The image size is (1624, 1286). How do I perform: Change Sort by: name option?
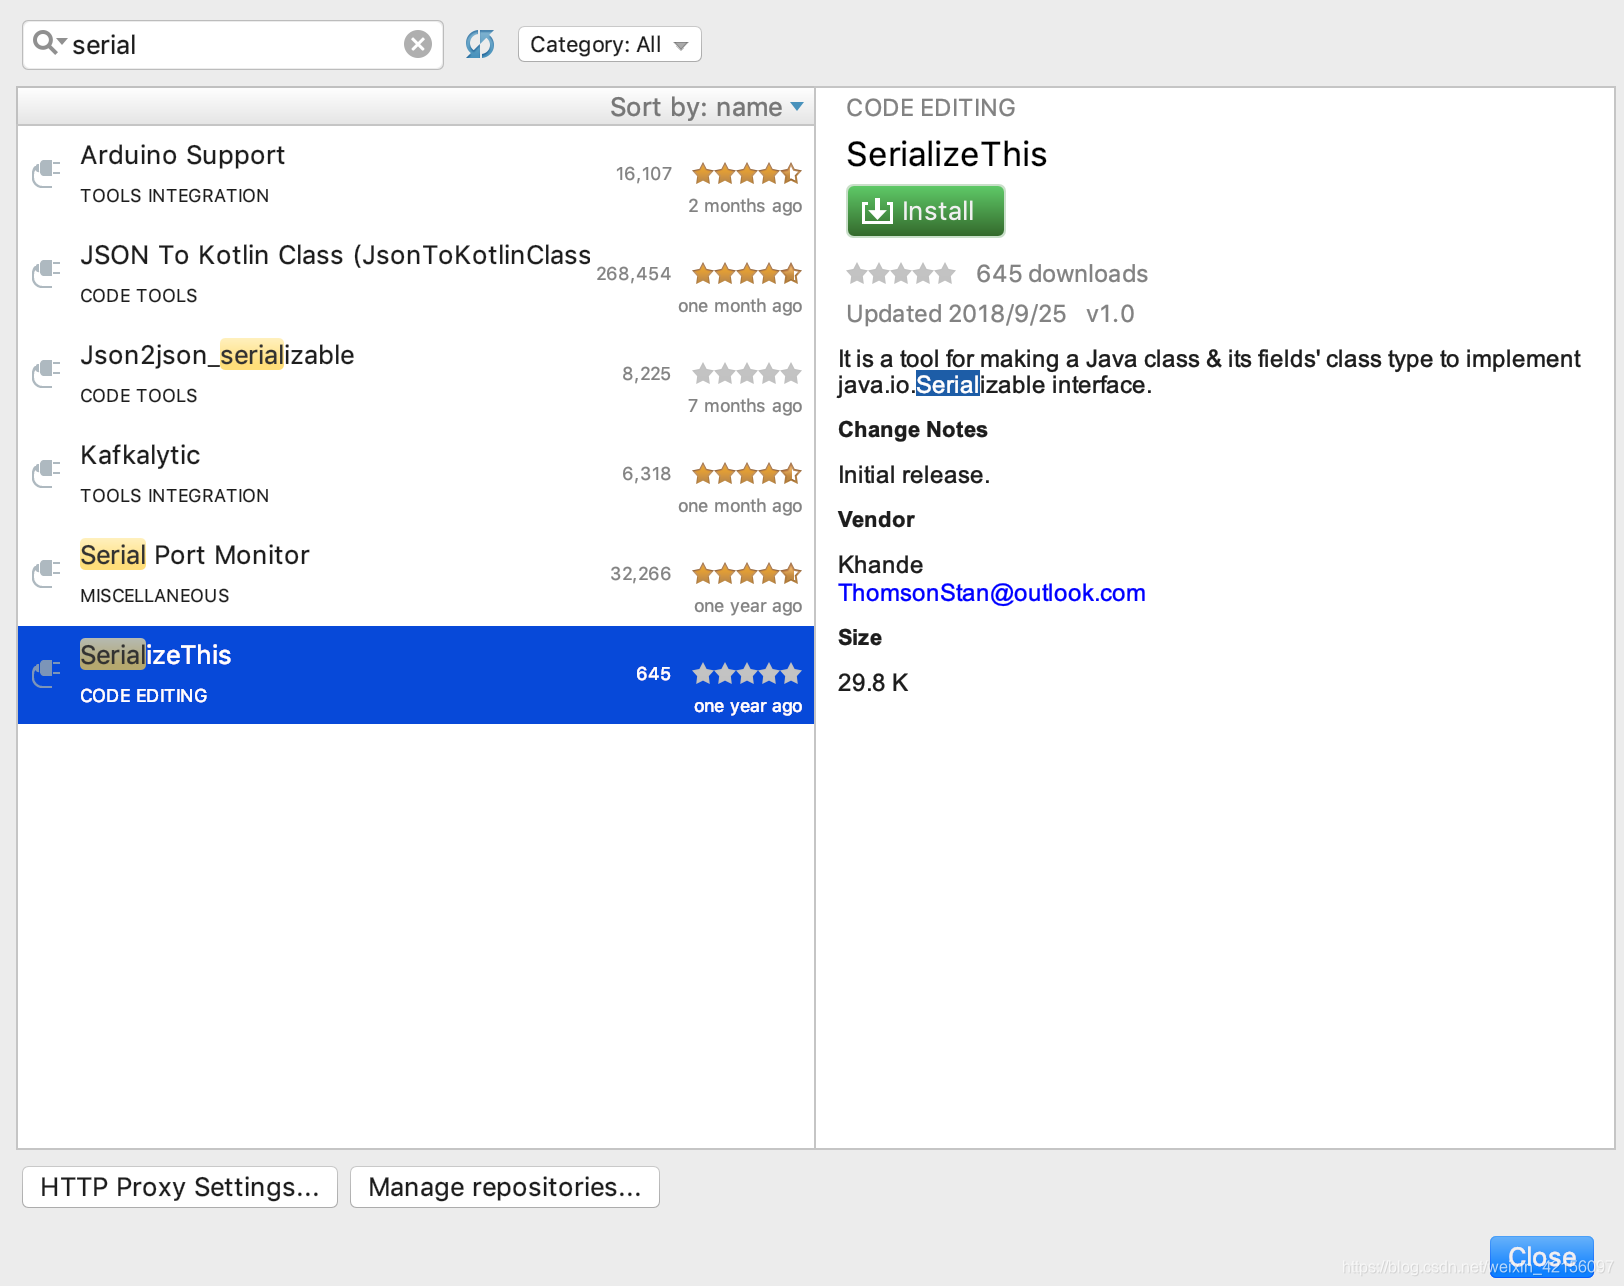tap(707, 107)
